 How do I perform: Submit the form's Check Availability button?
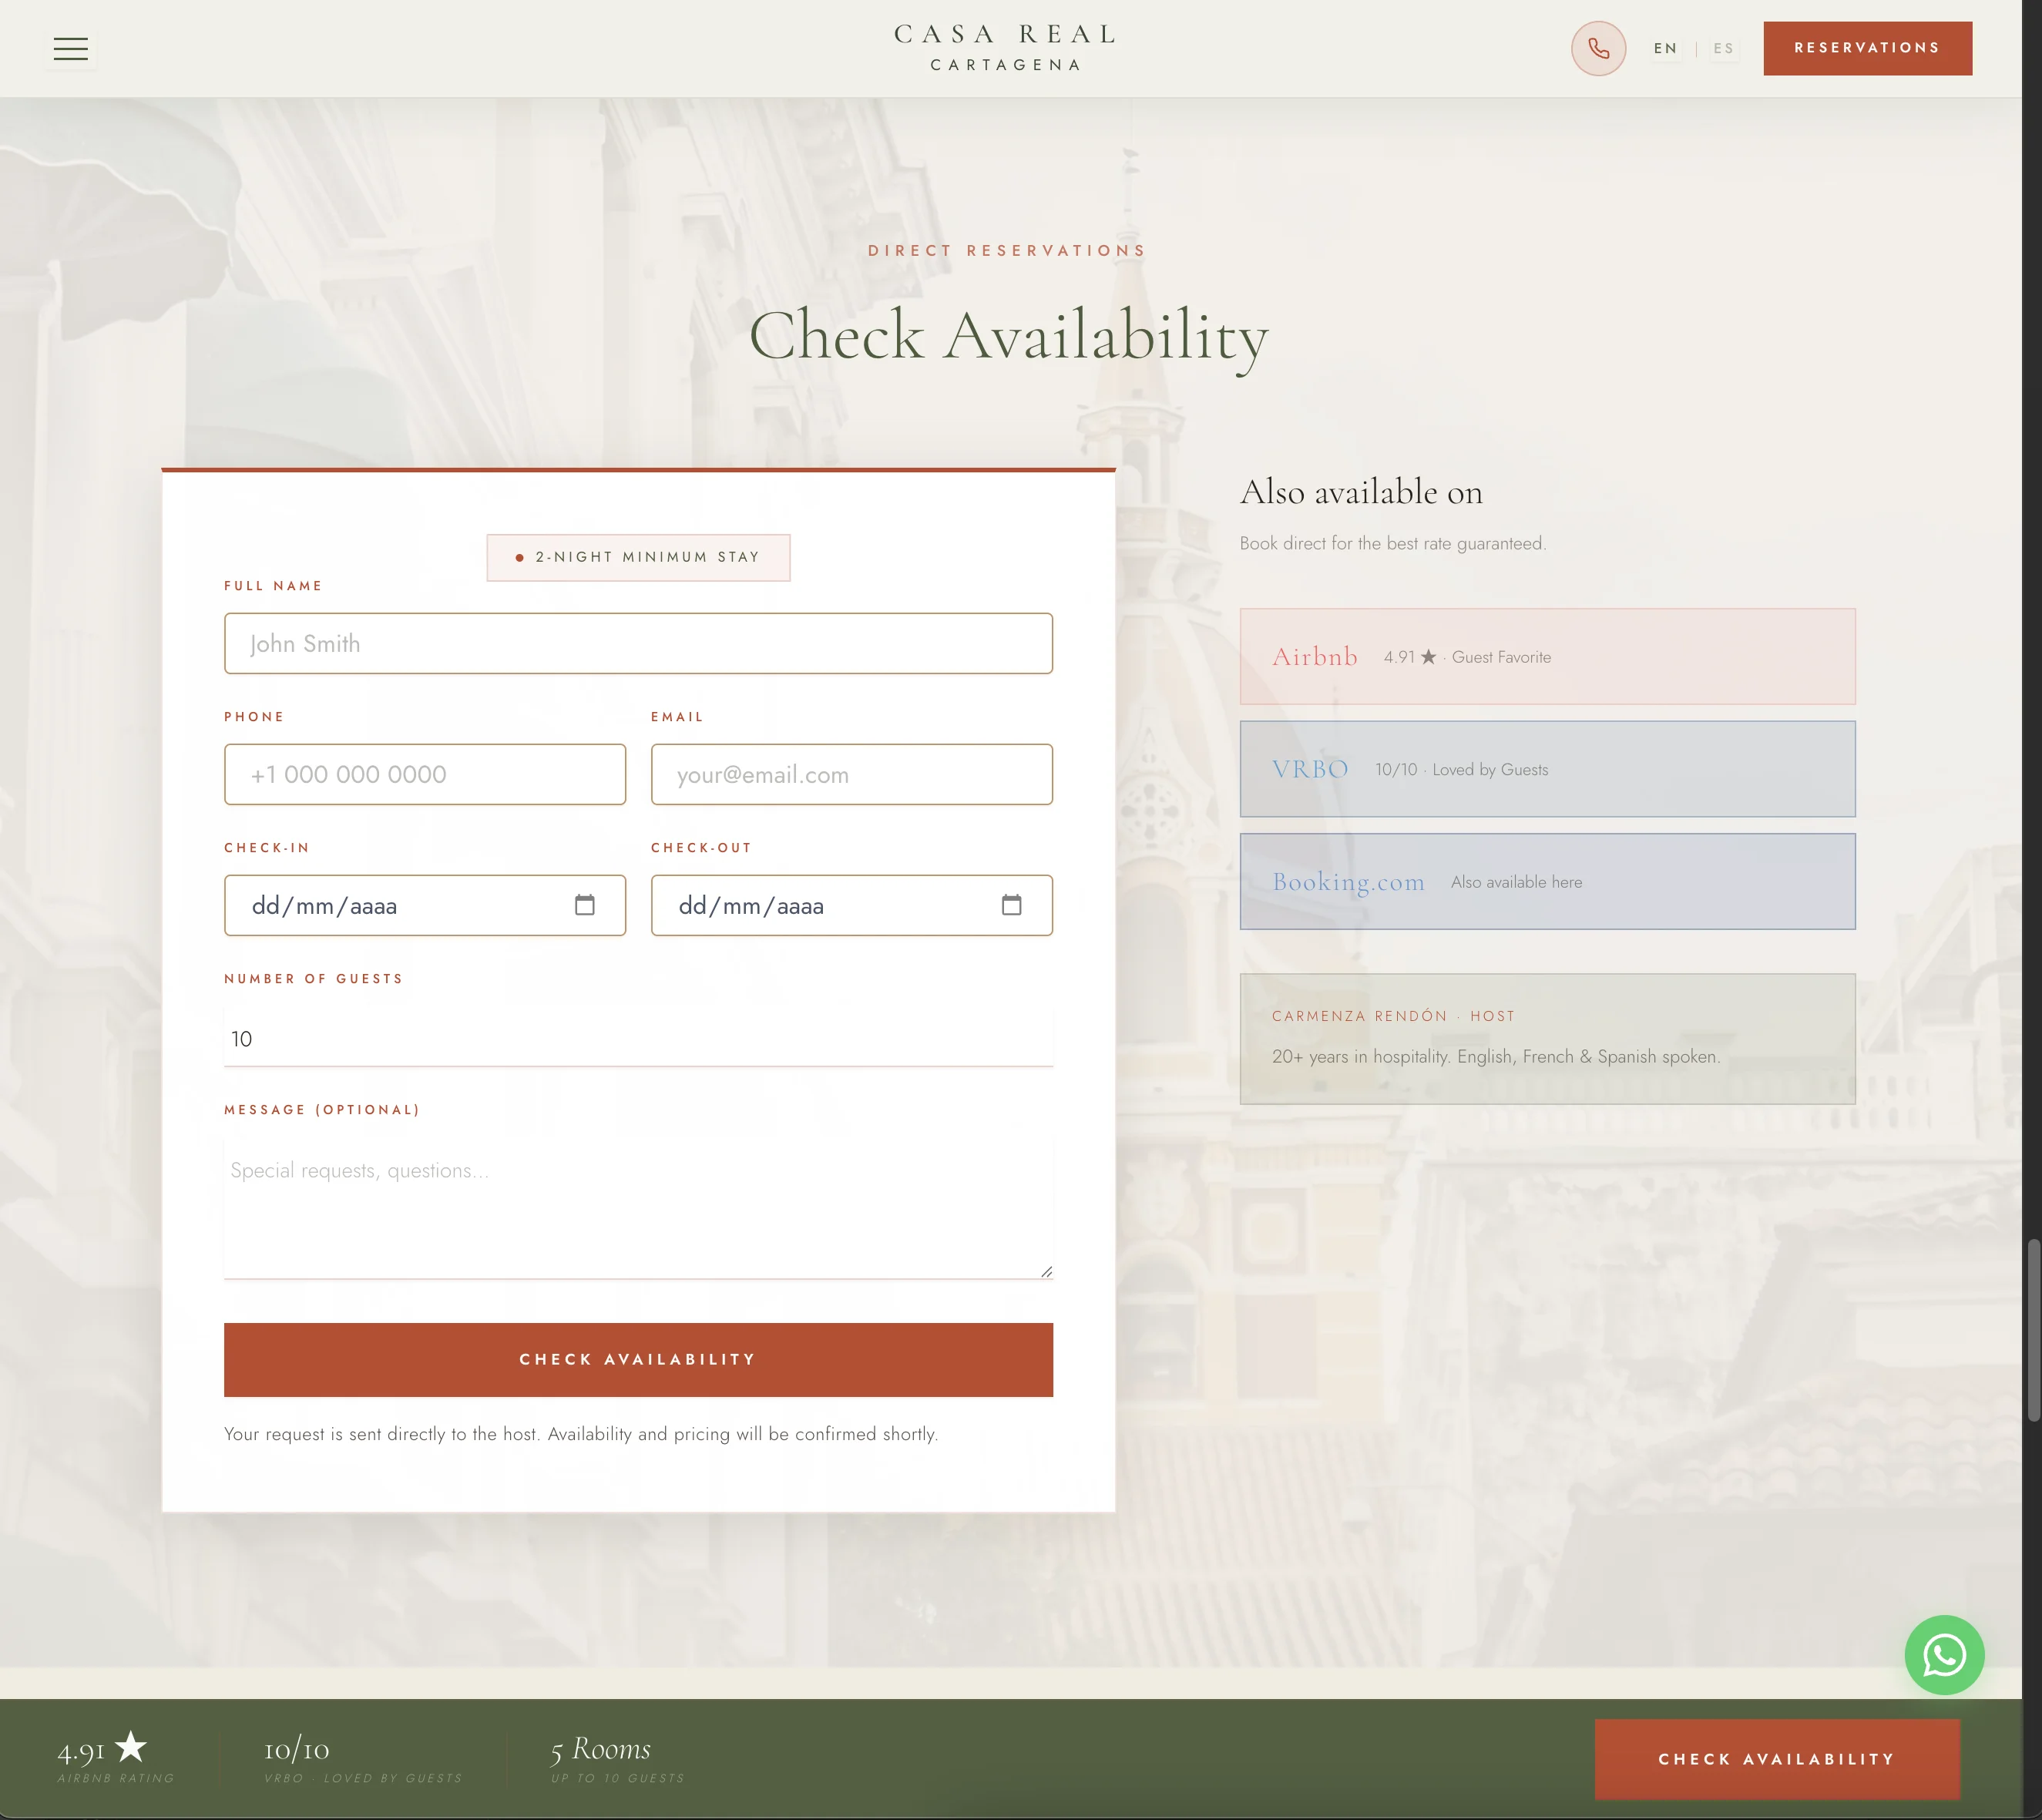click(x=638, y=1359)
